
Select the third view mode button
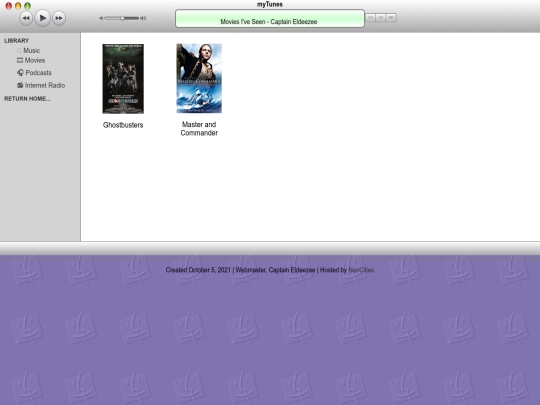click(391, 18)
